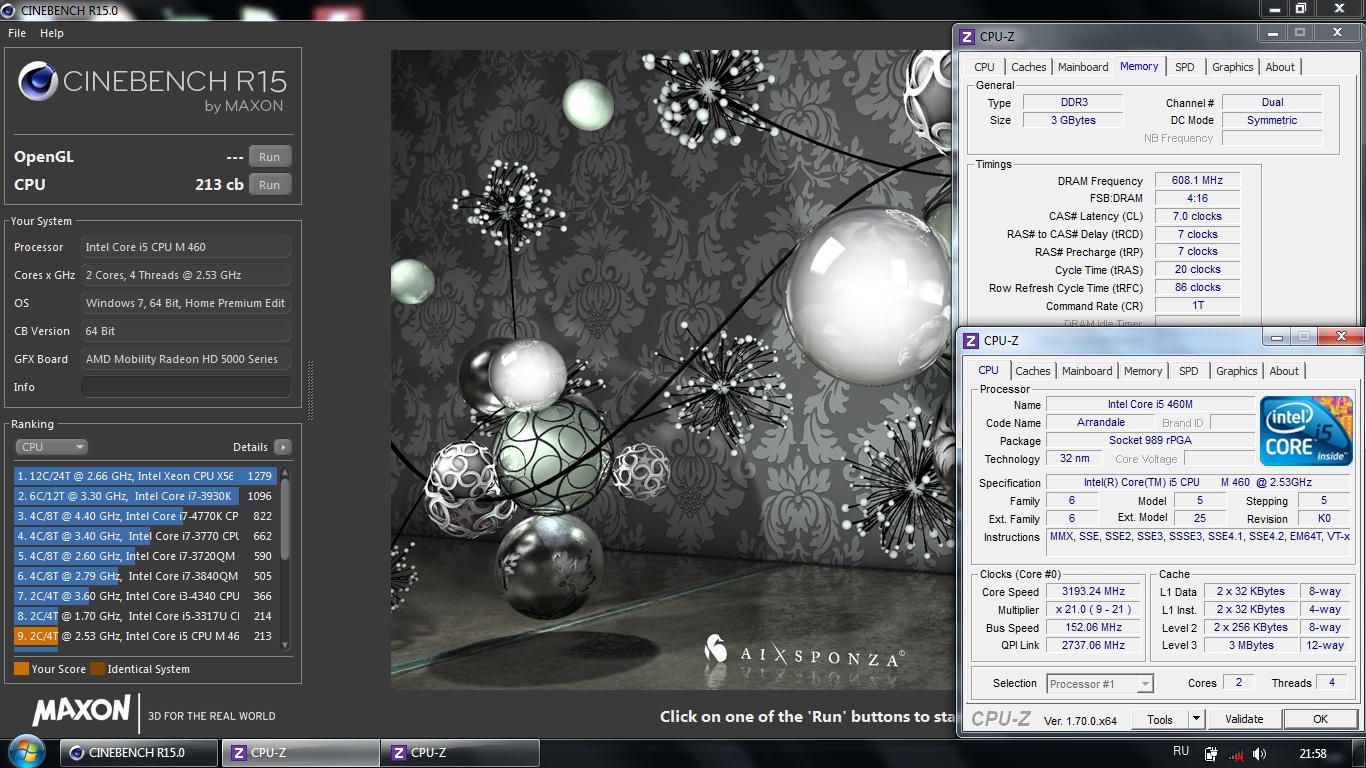Click the CPU-Z Tools button

click(x=1160, y=719)
